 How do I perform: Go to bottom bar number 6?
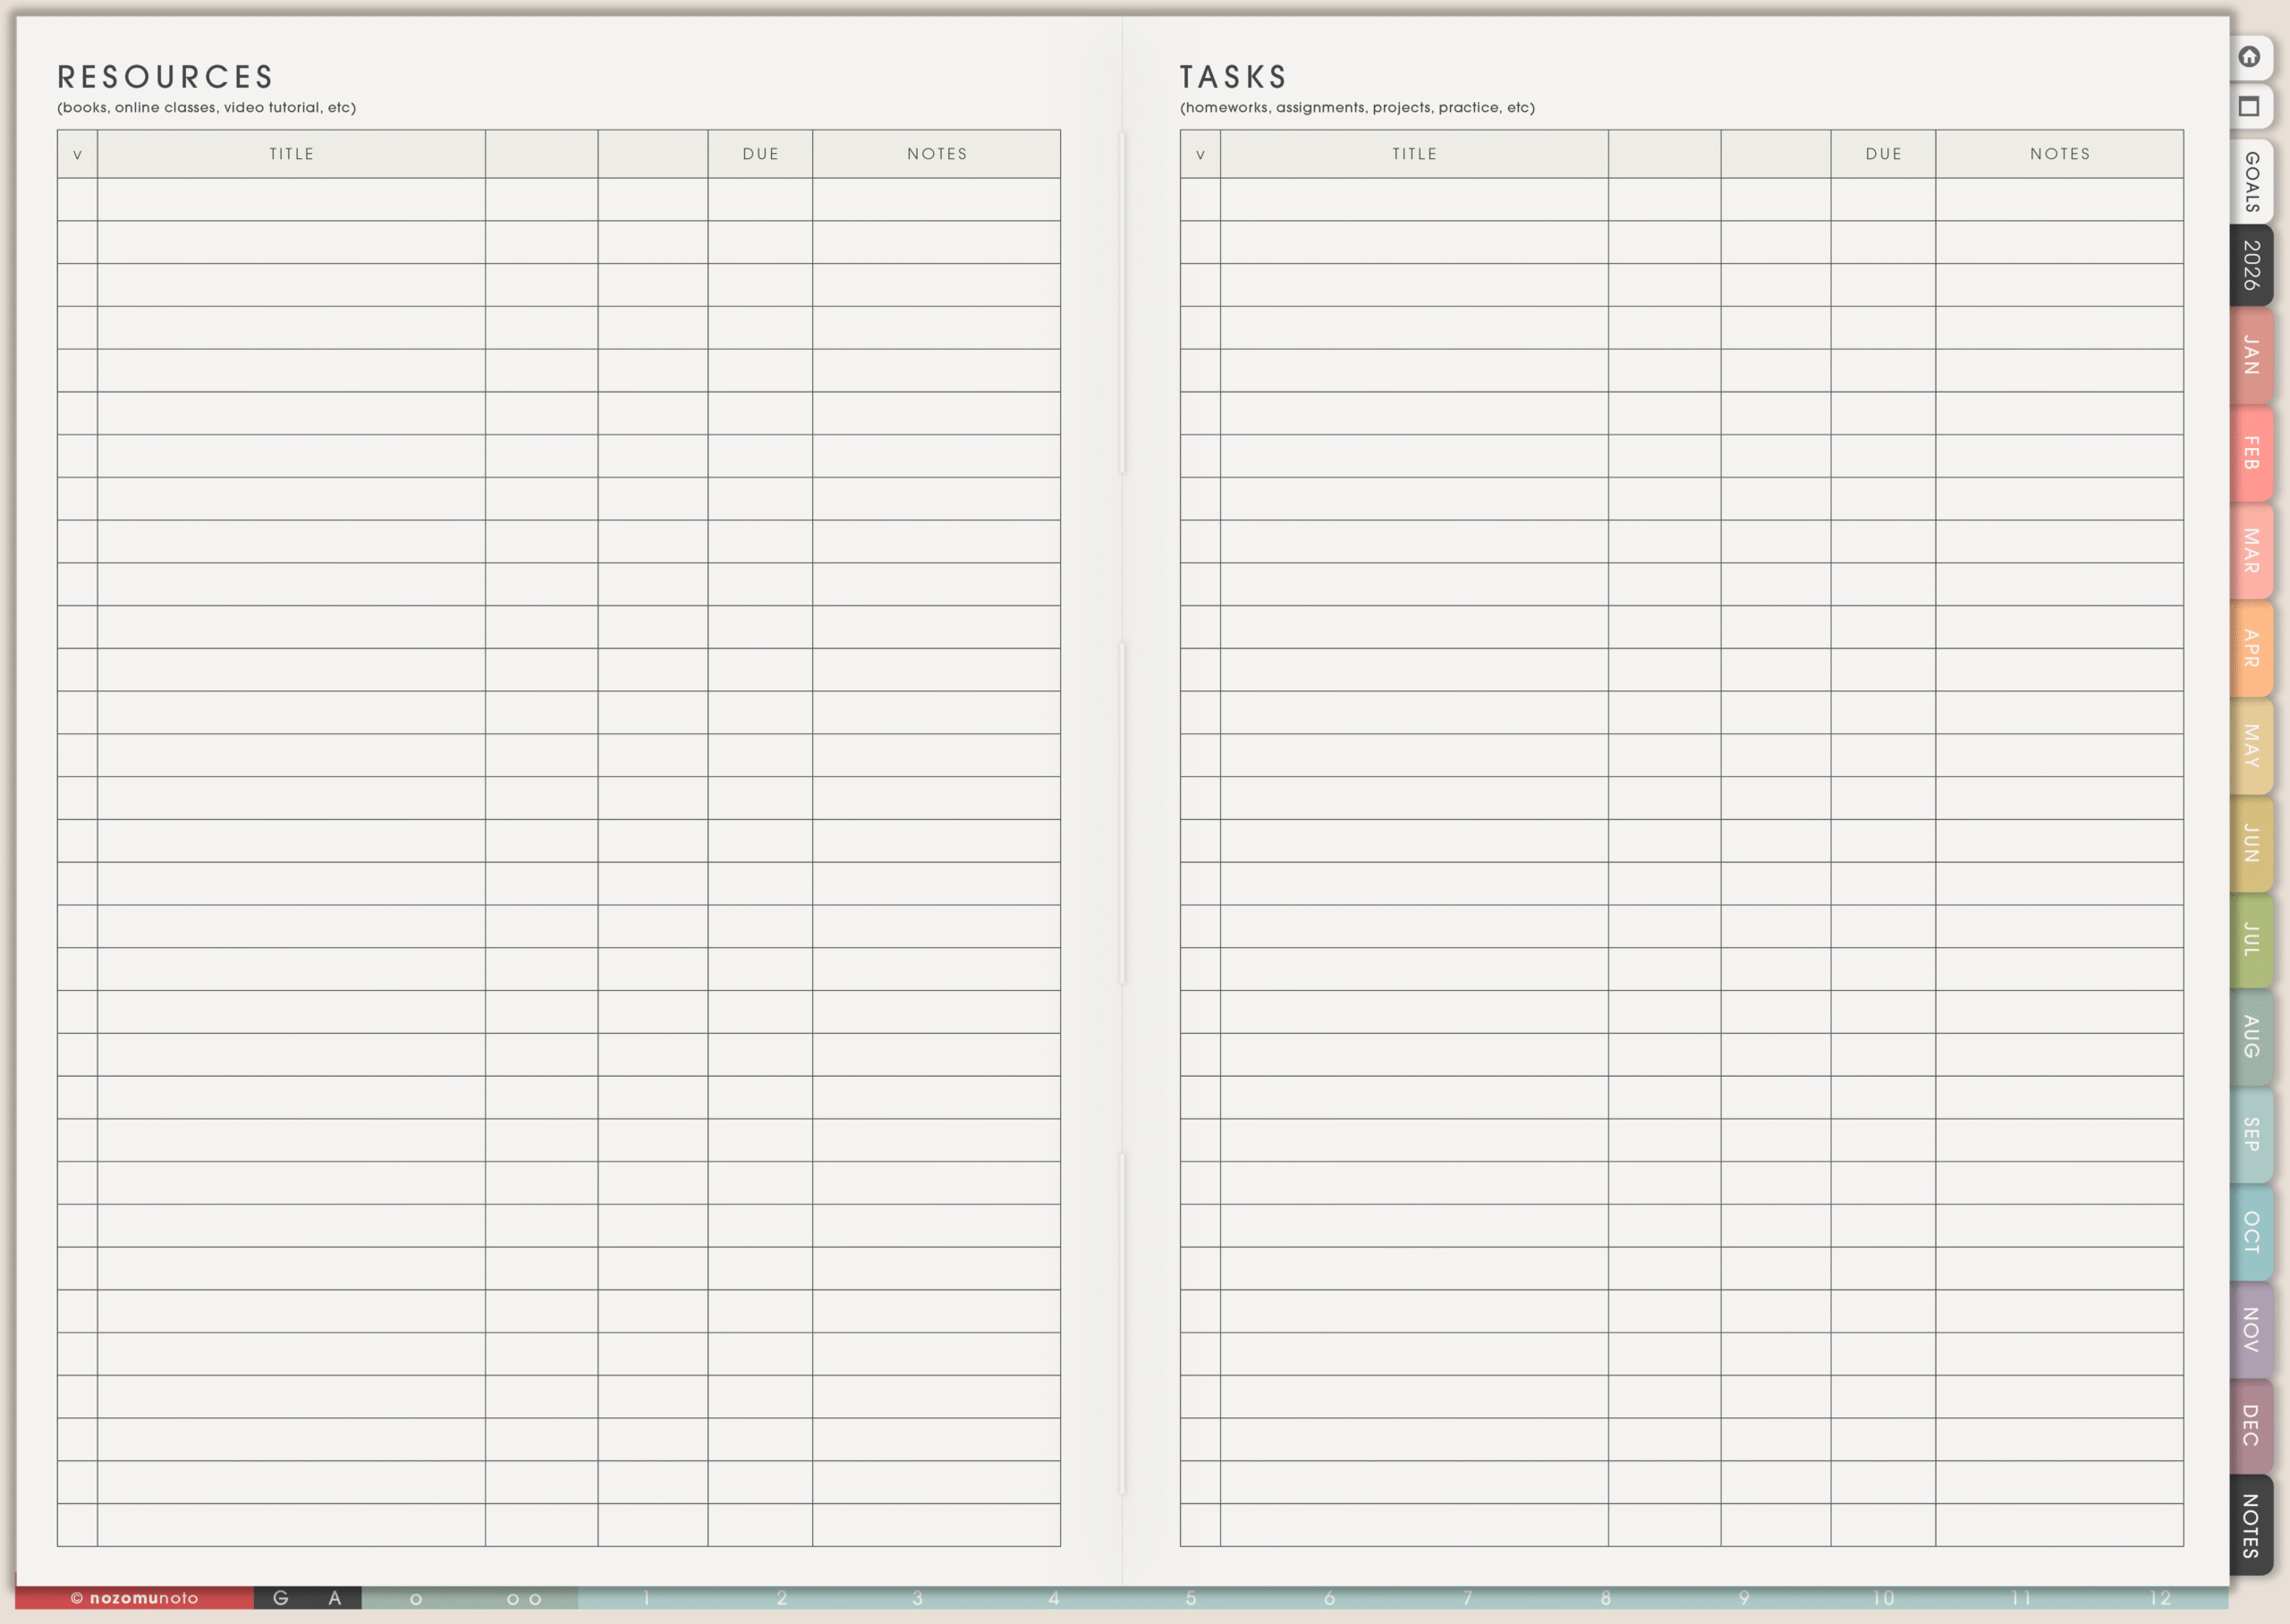pos(1329,1598)
